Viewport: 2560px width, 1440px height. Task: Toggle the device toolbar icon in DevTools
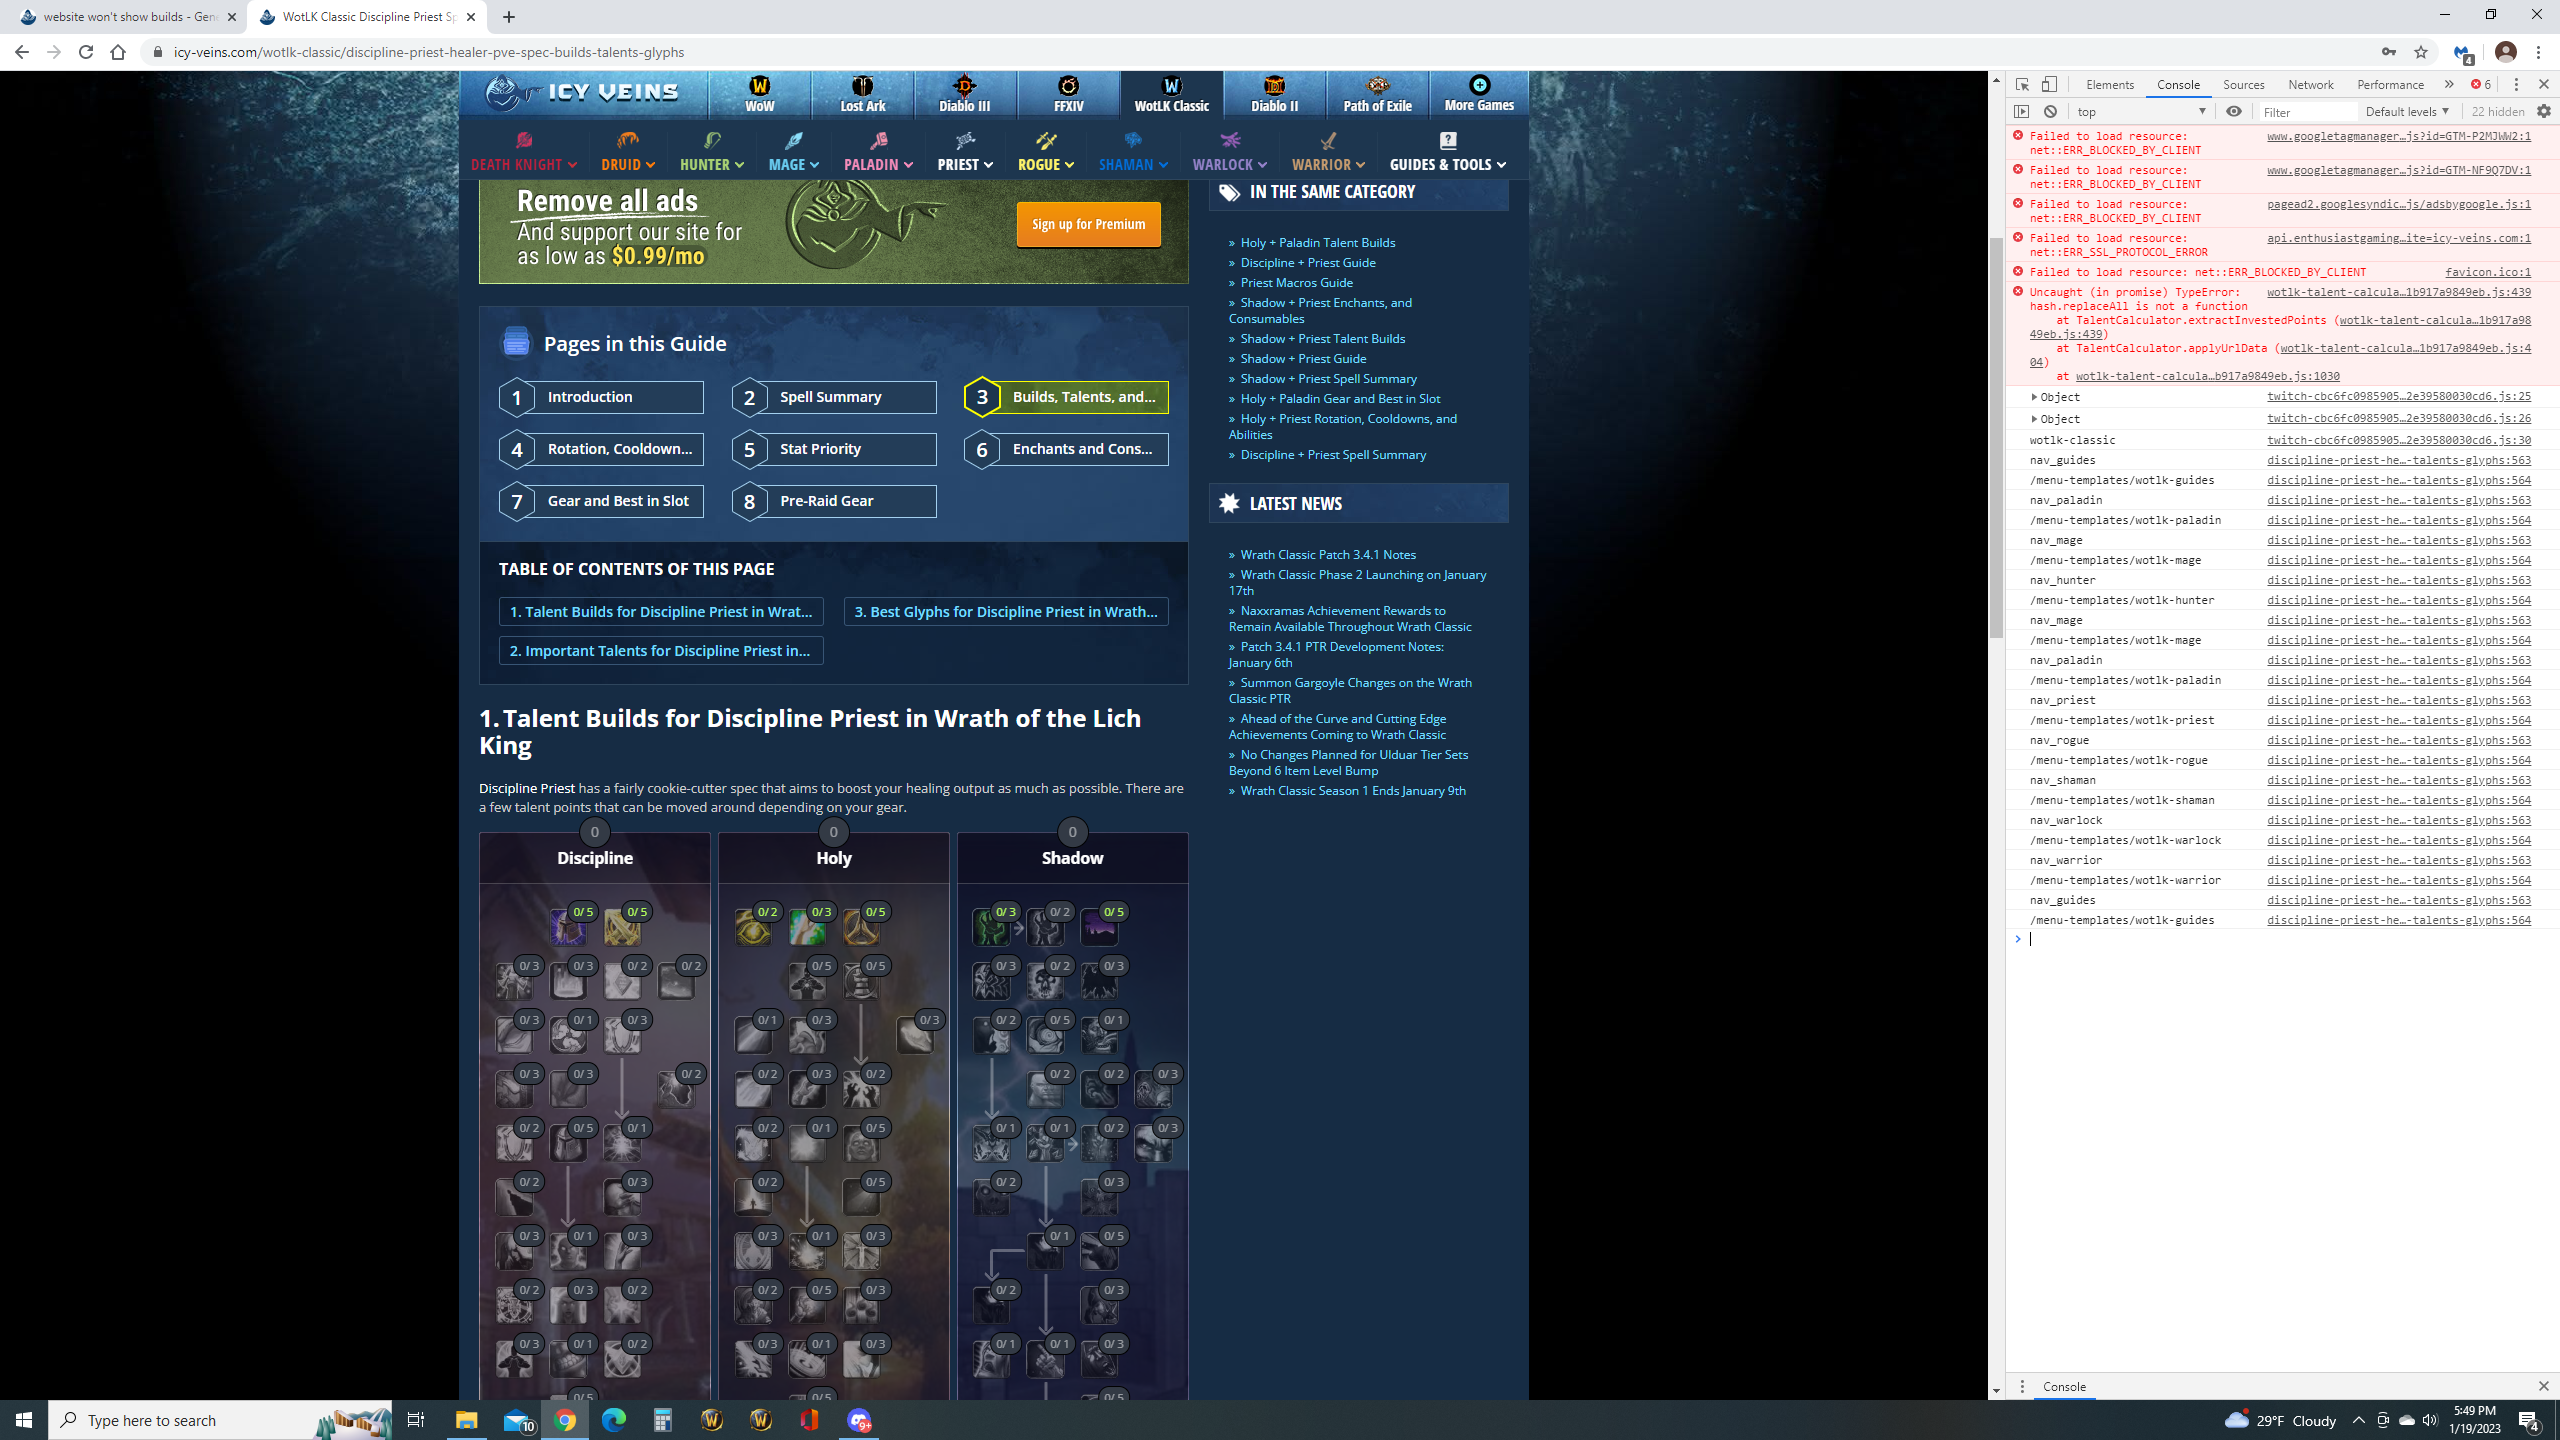click(2049, 85)
